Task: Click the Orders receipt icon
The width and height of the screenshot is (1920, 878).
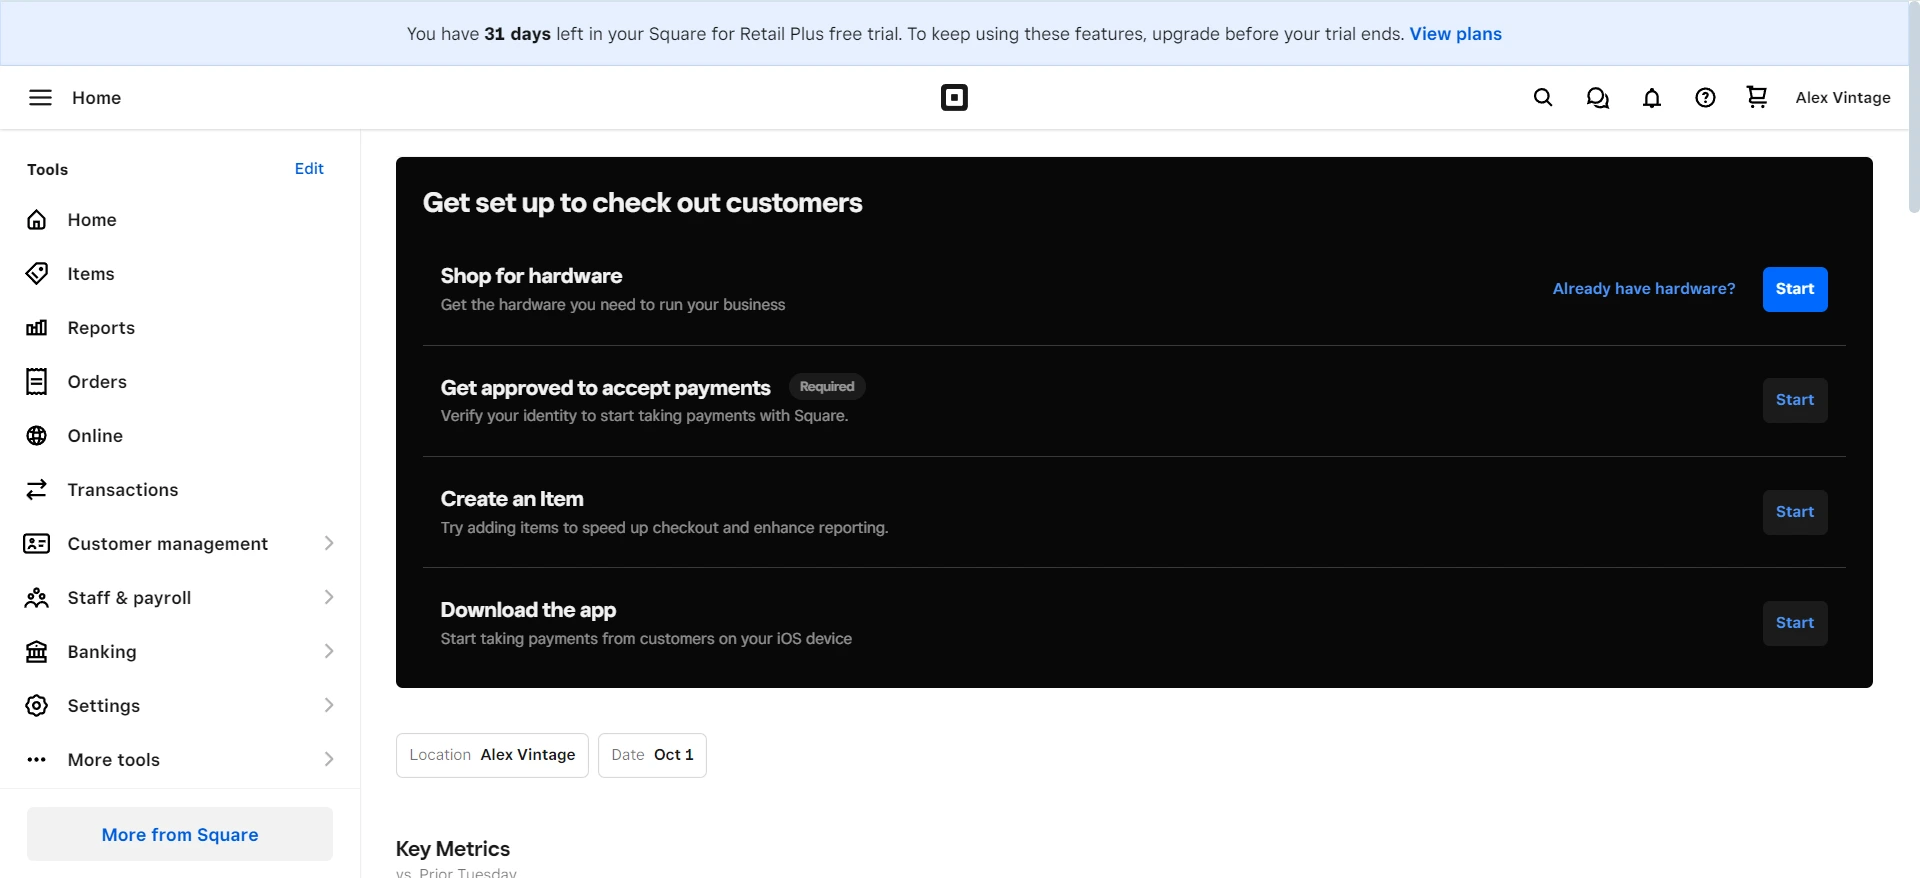Action: [37, 382]
